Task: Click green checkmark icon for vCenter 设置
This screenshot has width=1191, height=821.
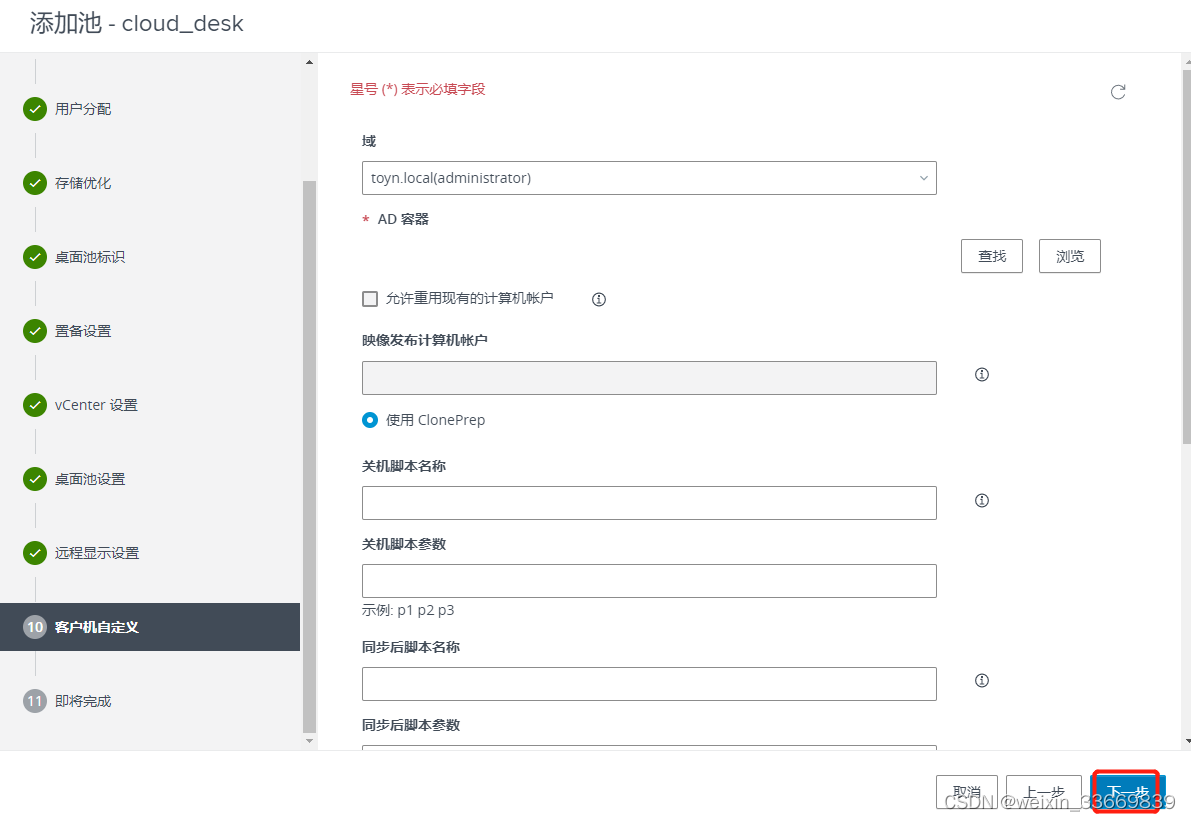Action: tap(35, 406)
